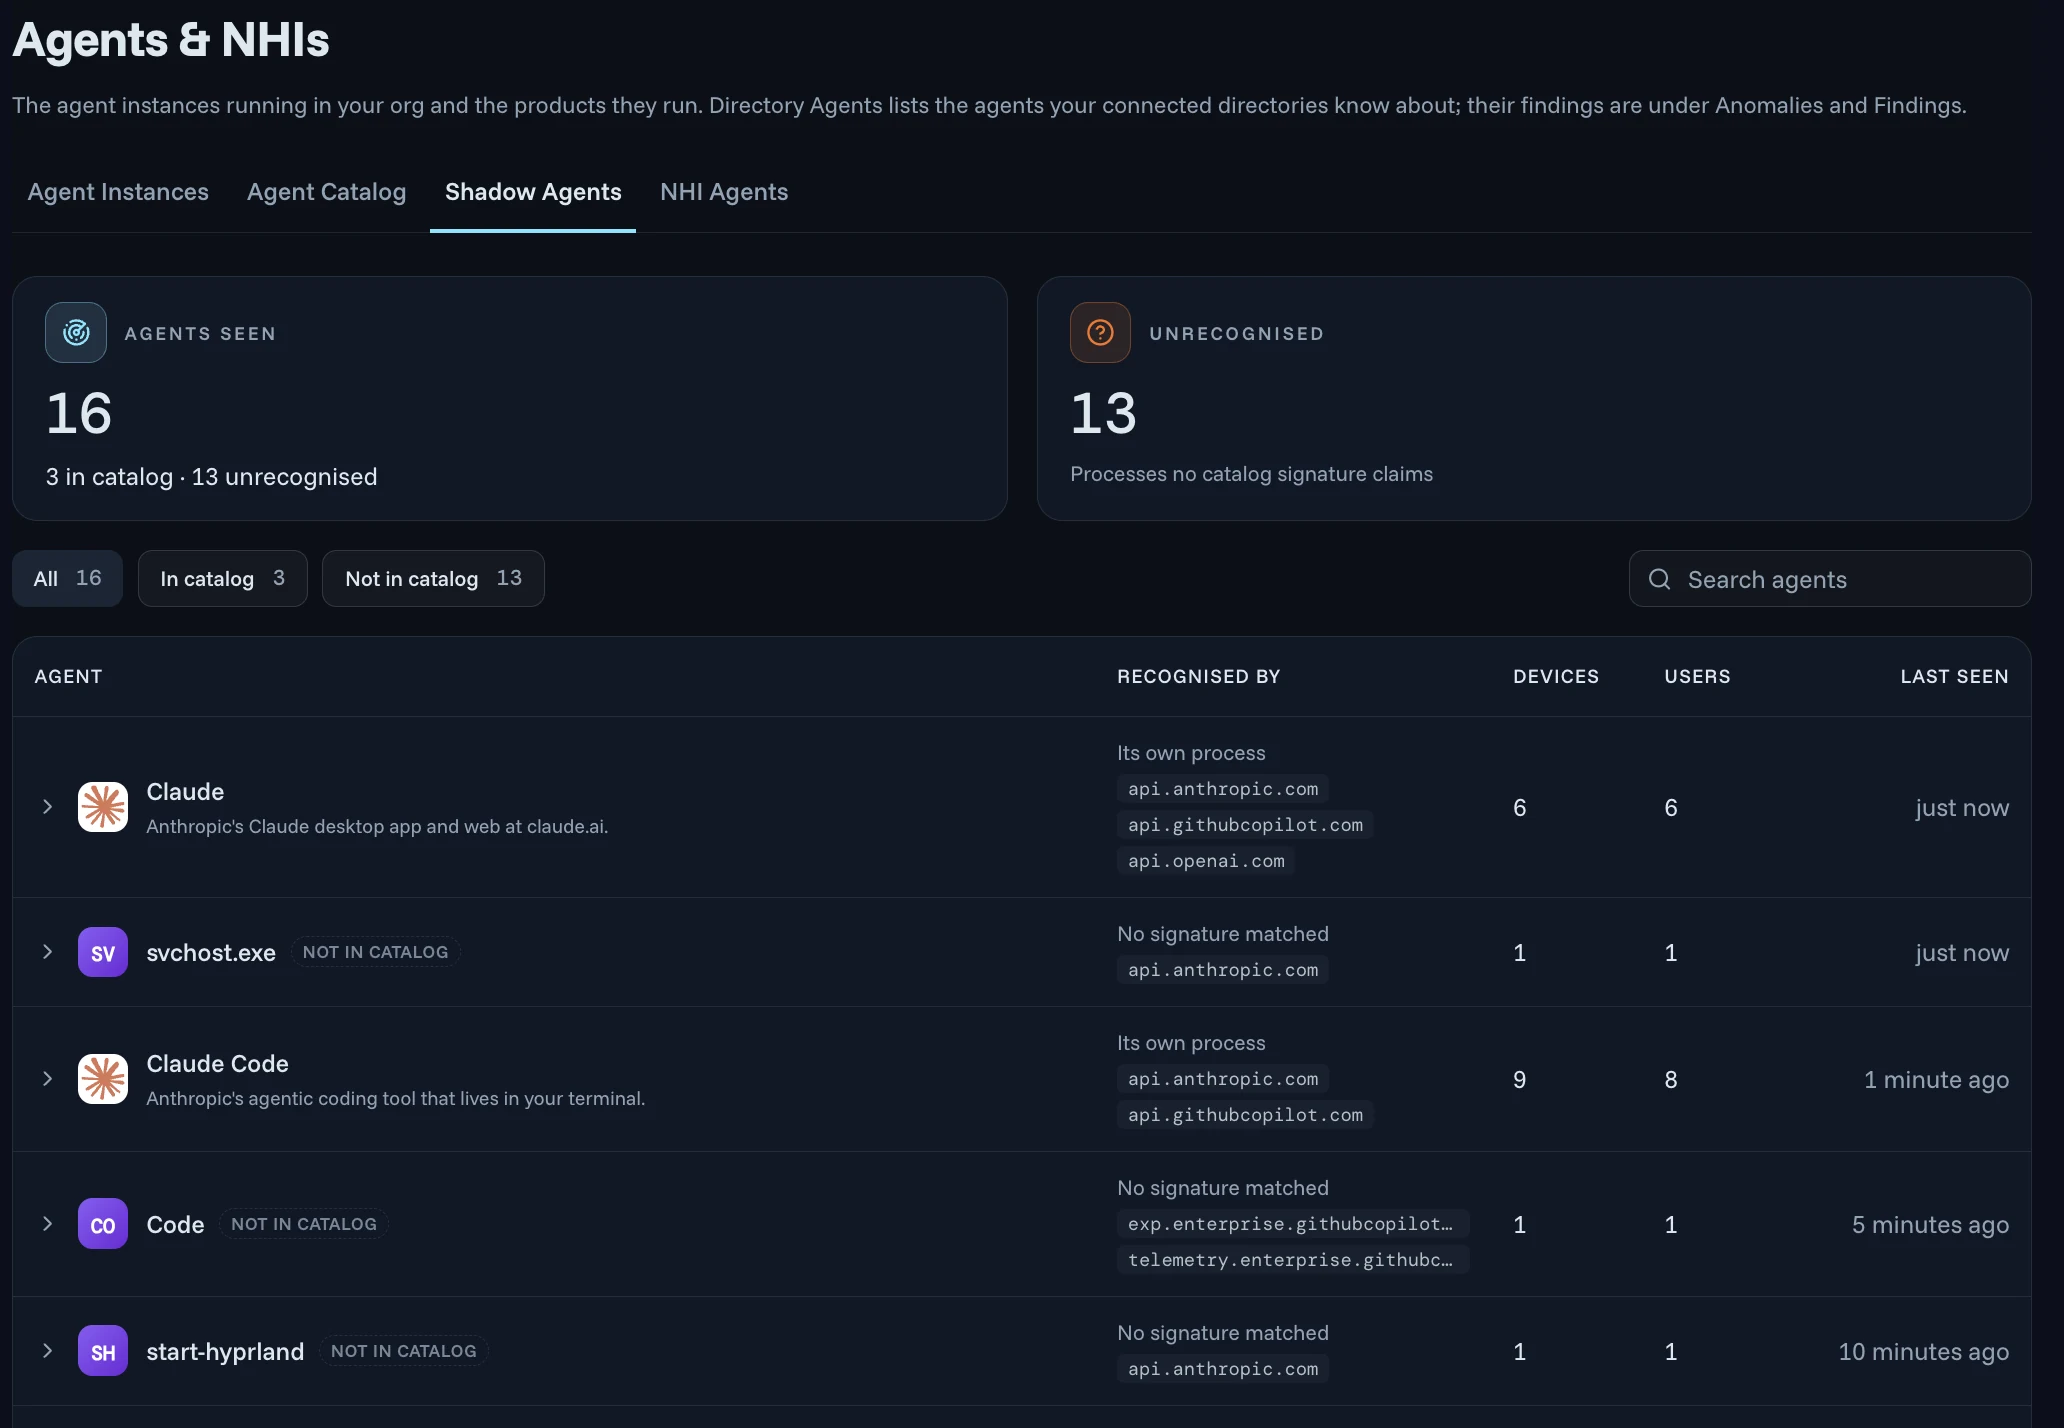Expand the start-hyprland agent row
Image resolution: width=2064 pixels, height=1428 pixels.
[47, 1351]
